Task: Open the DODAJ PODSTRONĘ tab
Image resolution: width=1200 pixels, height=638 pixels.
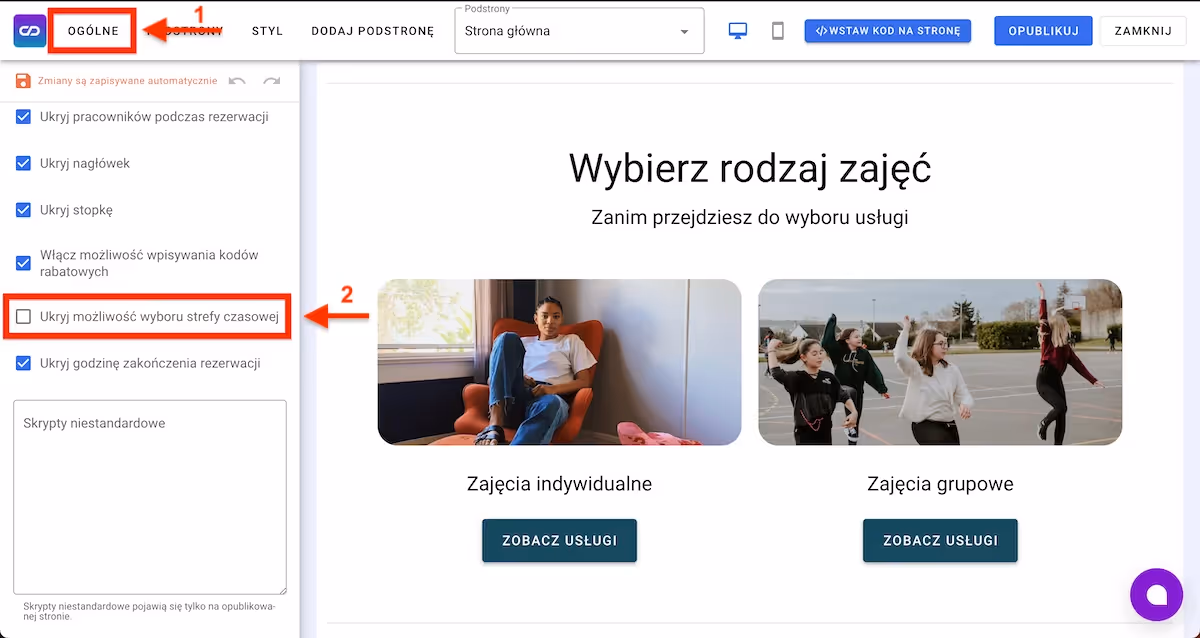Action: point(372,31)
